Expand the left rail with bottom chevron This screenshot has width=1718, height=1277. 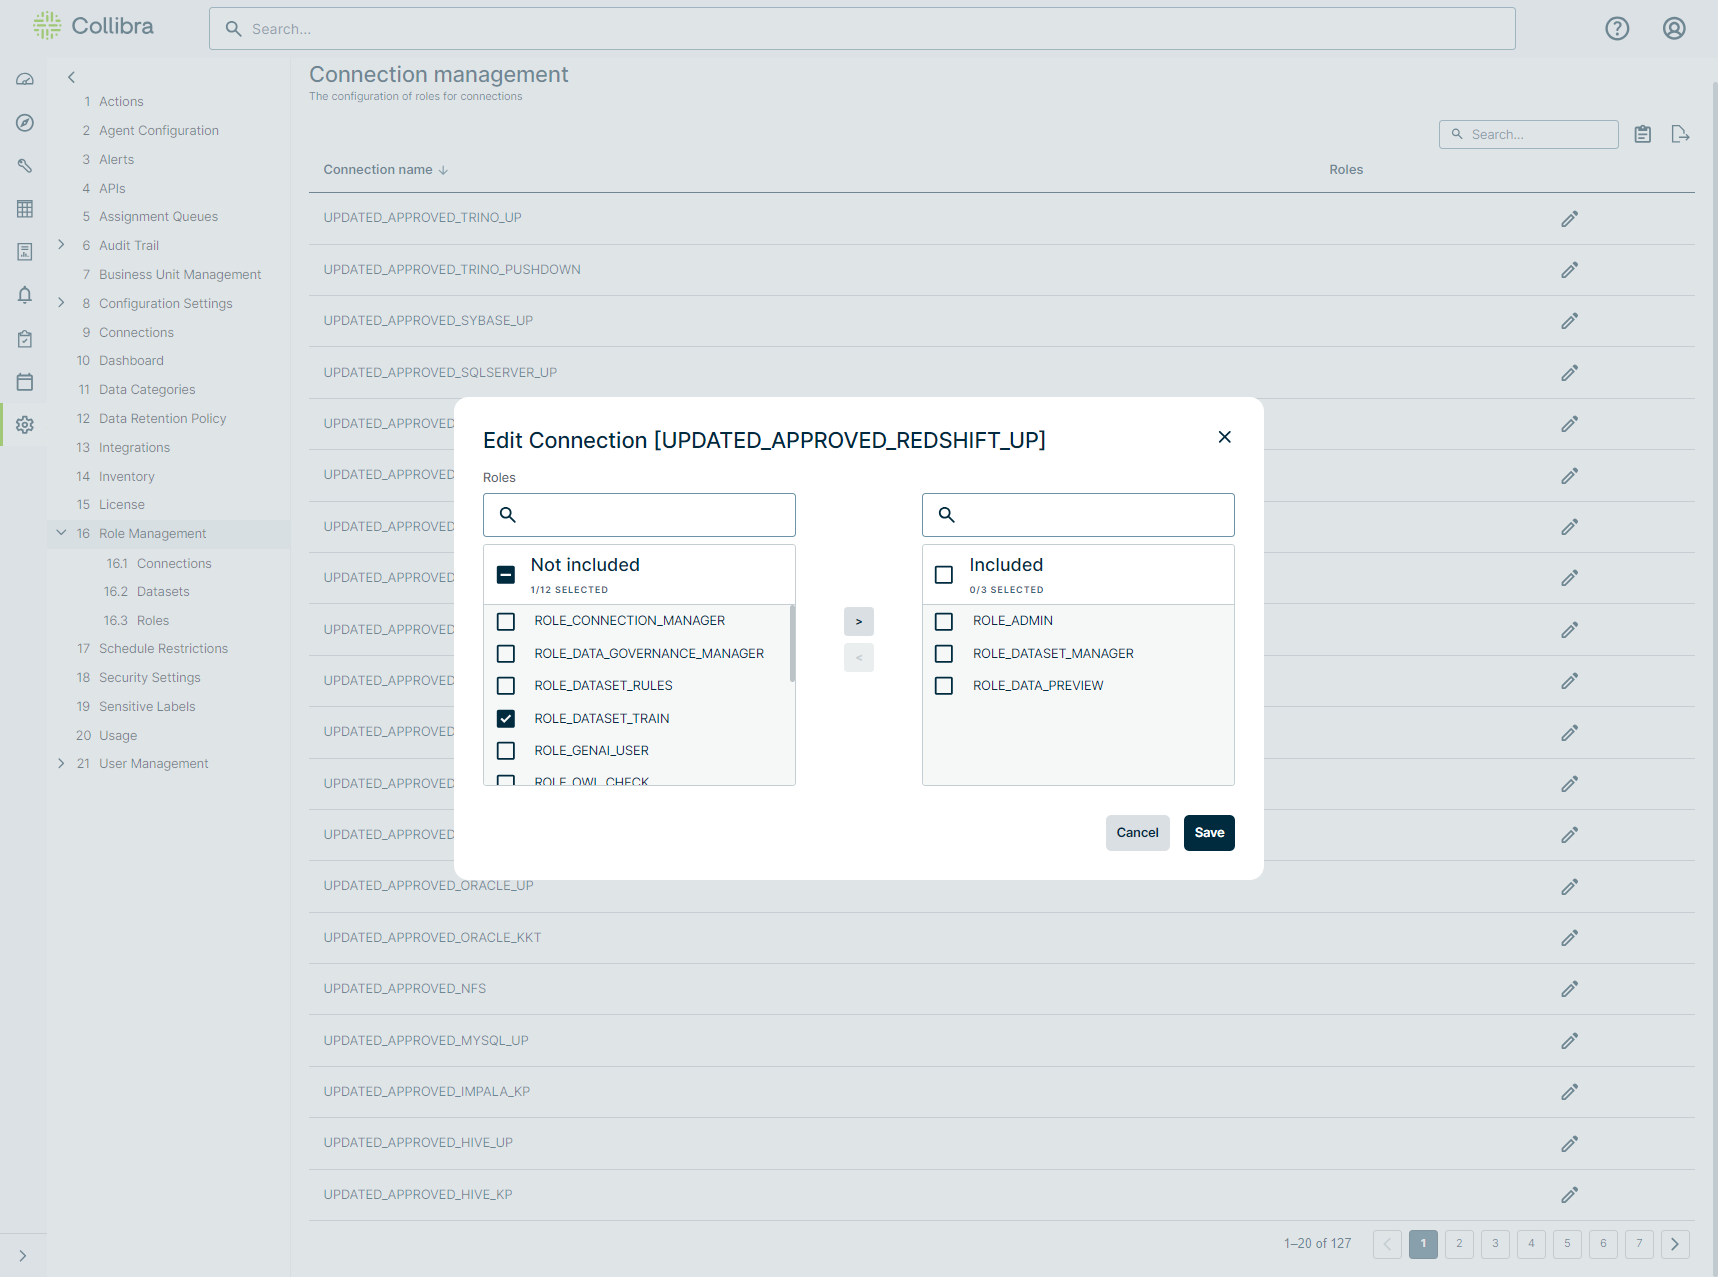click(x=22, y=1256)
